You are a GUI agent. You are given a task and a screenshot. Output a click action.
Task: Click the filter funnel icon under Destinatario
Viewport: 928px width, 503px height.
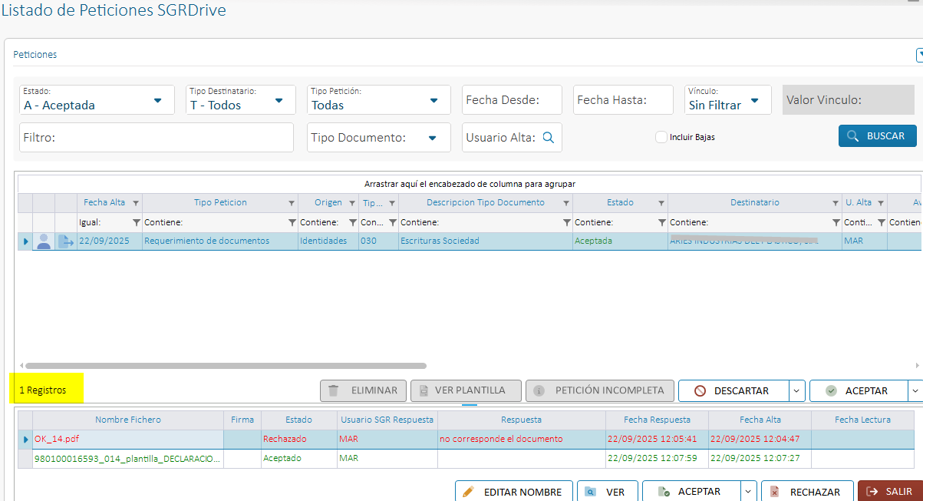tap(836, 222)
